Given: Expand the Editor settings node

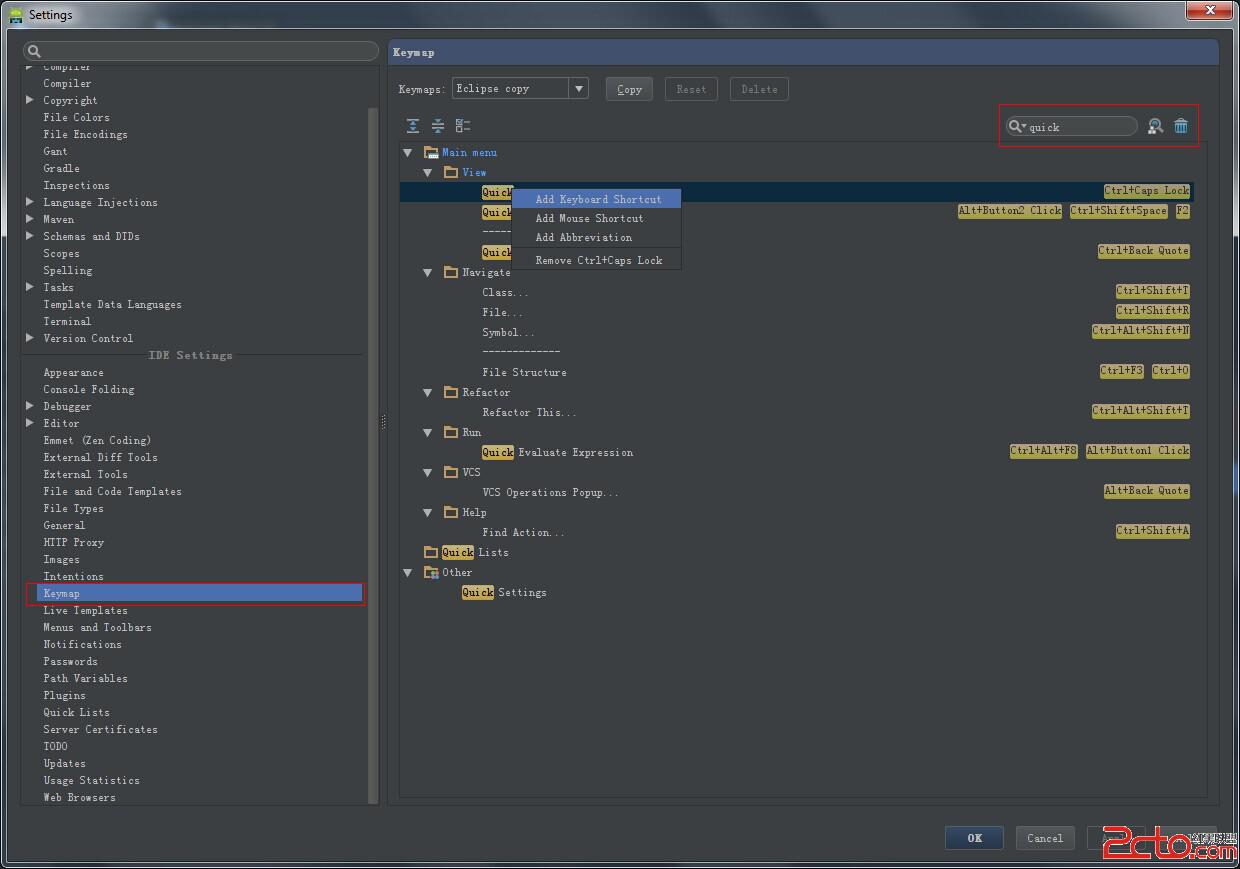Looking at the screenshot, I should [30, 423].
